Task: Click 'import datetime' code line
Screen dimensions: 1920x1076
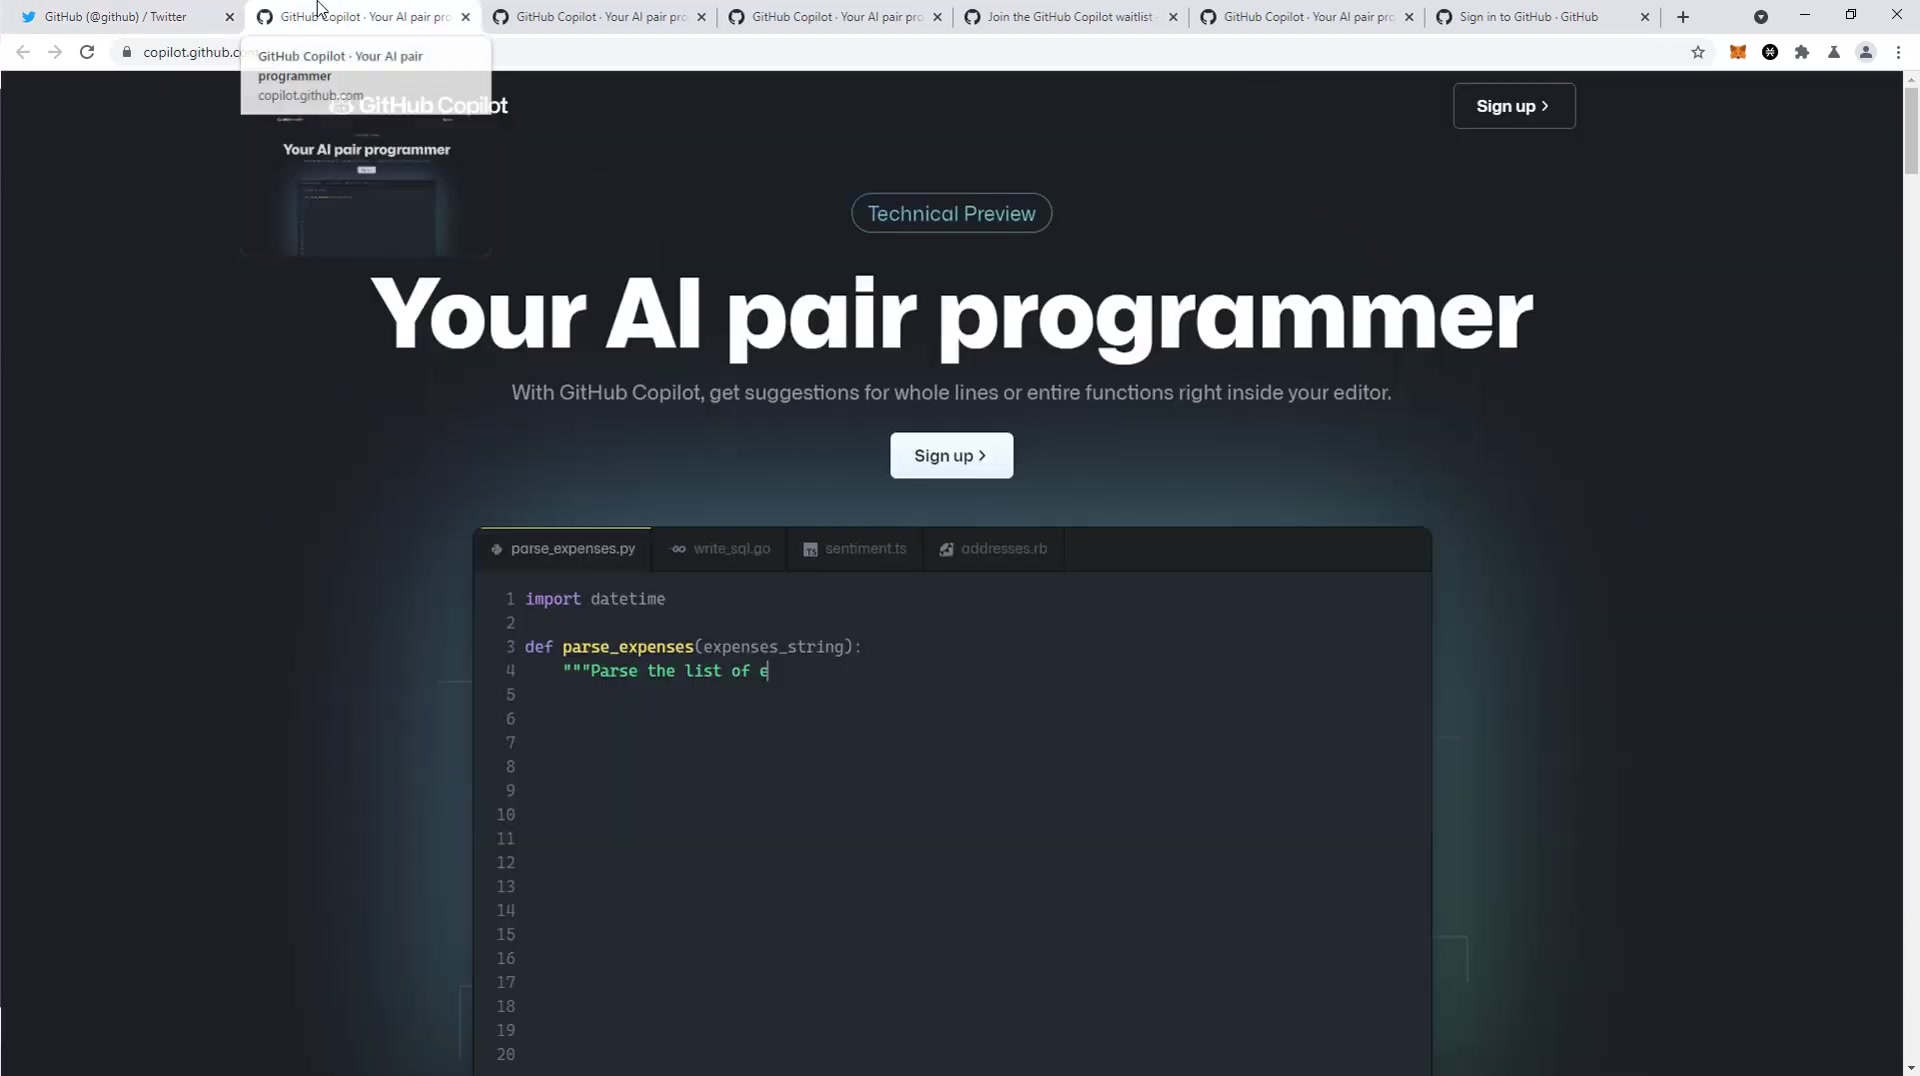Action: pyautogui.click(x=595, y=599)
